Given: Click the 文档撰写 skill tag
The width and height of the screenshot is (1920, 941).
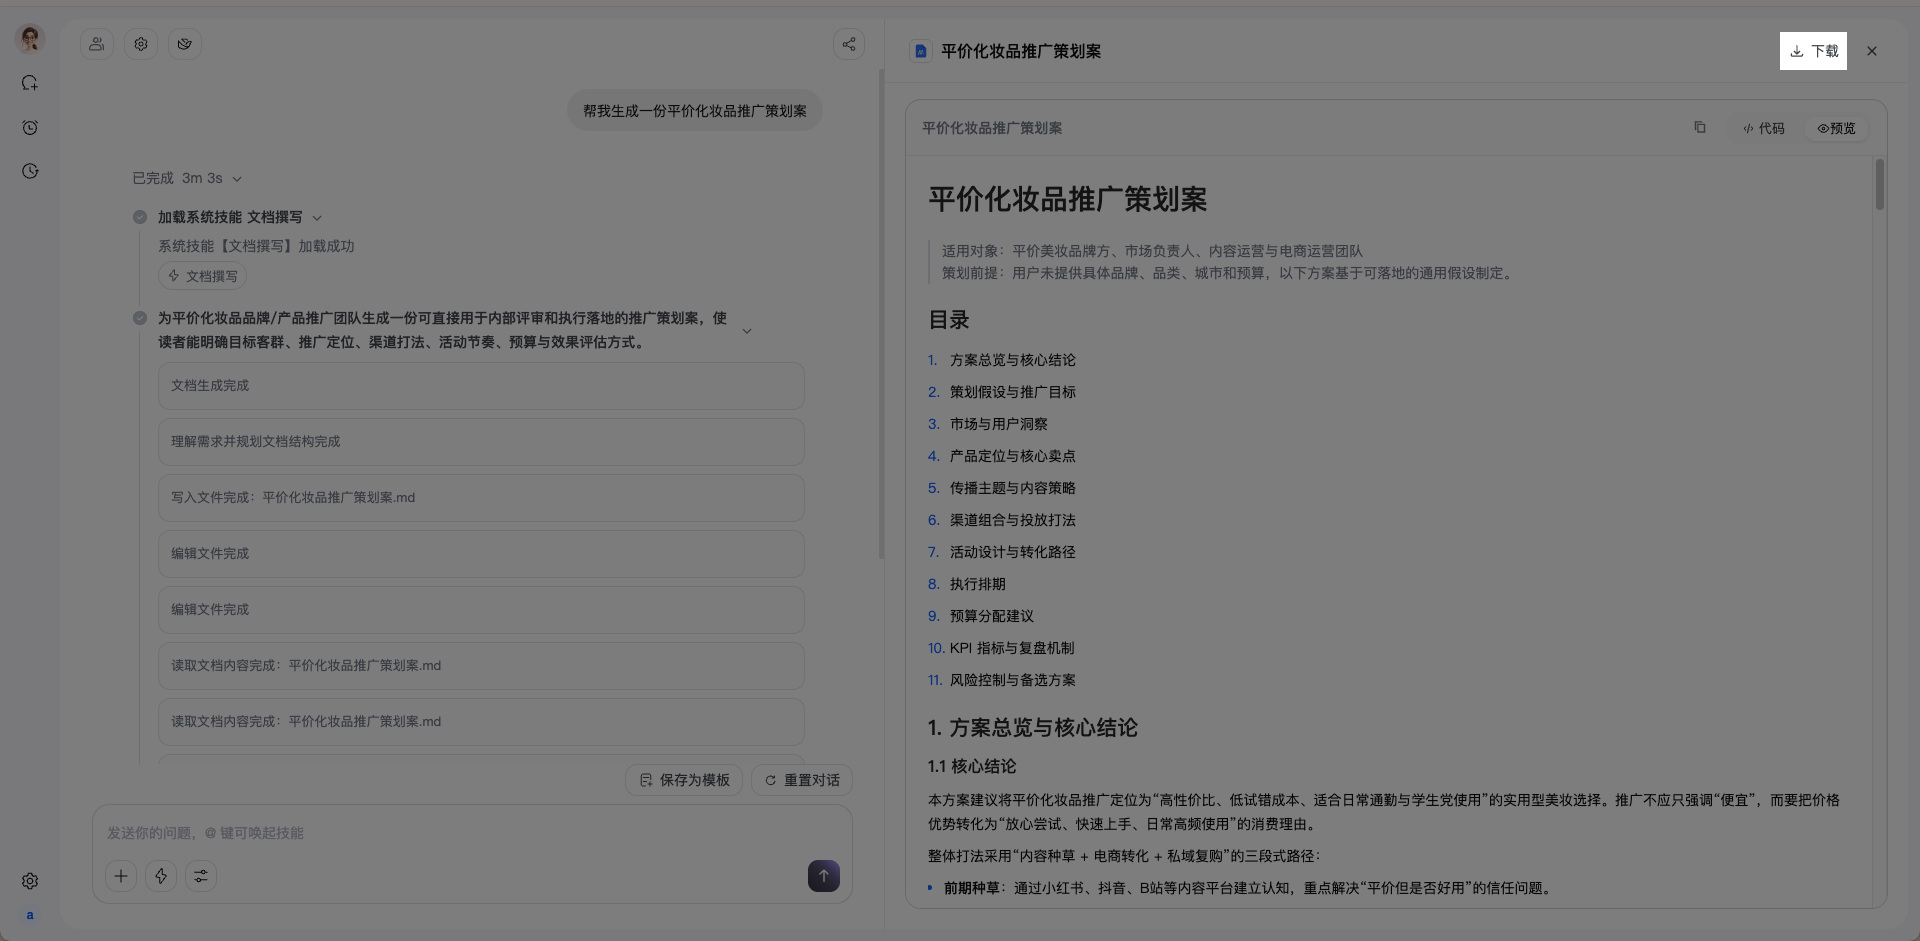Looking at the screenshot, I should coord(202,276).
